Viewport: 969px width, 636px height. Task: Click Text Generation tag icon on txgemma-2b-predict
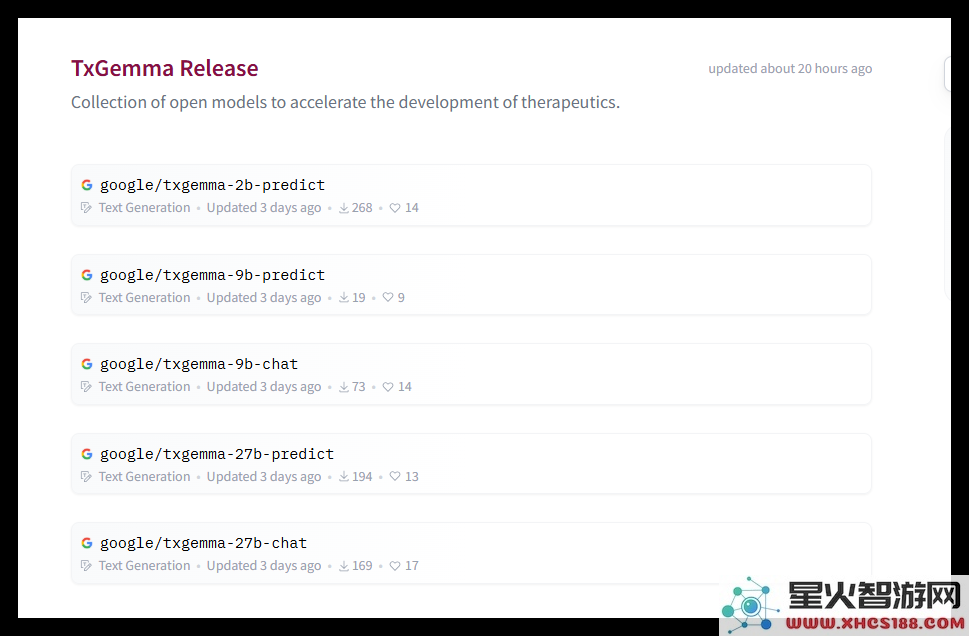(87, 208)
